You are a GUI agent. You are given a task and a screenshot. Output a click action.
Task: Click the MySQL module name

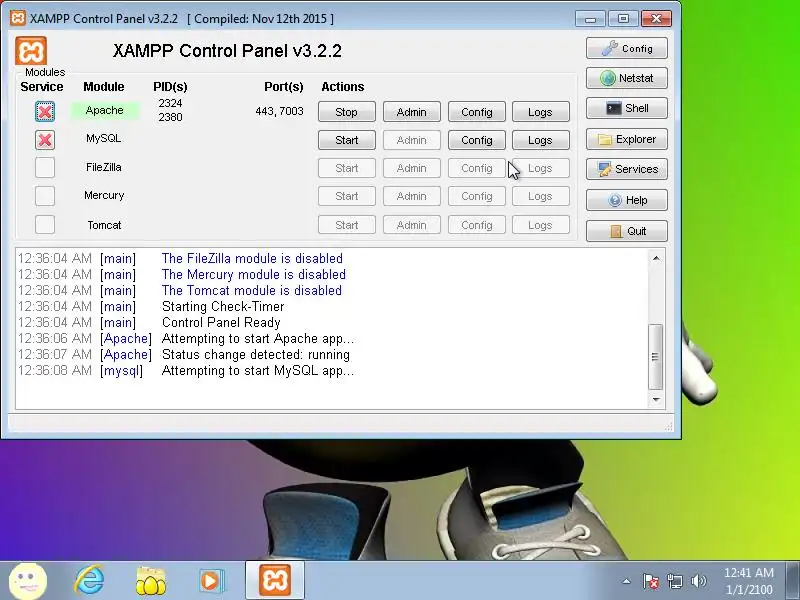pos(104,138)
